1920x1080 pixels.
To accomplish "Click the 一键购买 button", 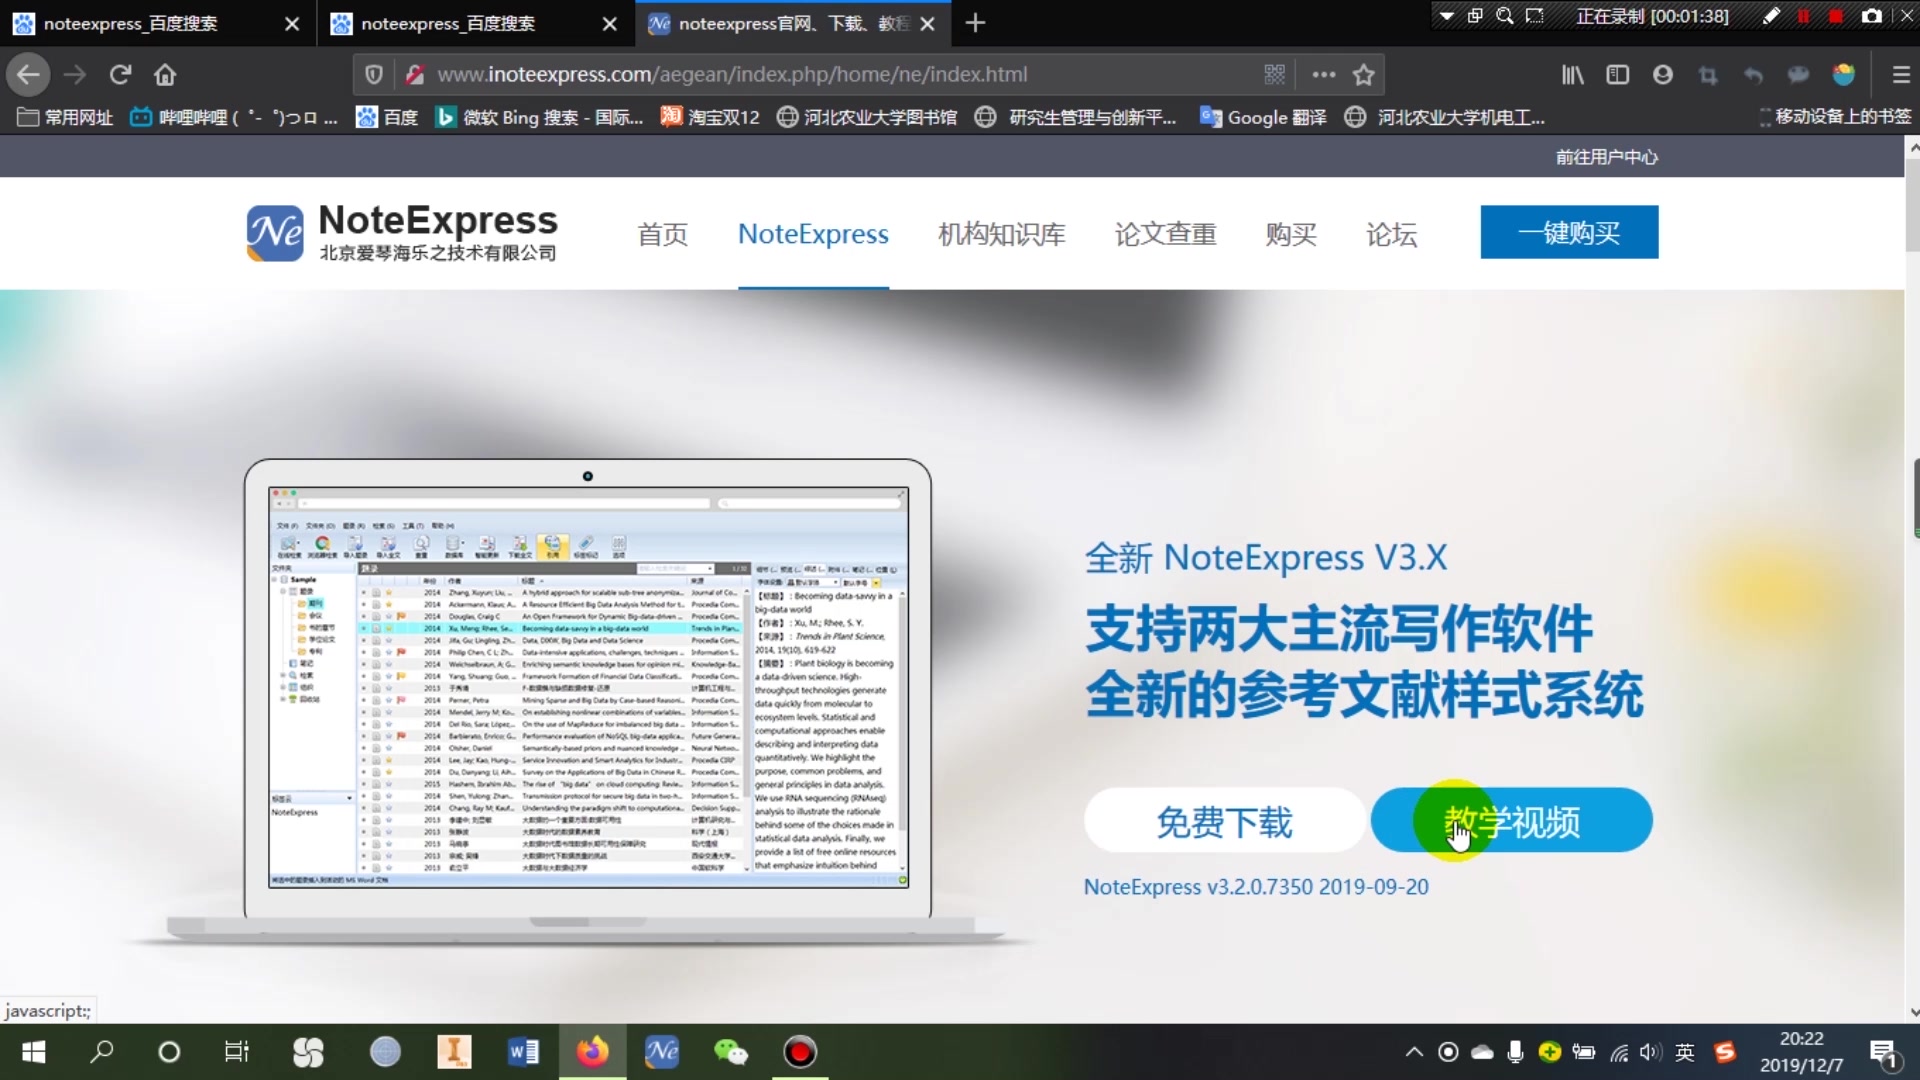I will click(x=1569, y=232).
